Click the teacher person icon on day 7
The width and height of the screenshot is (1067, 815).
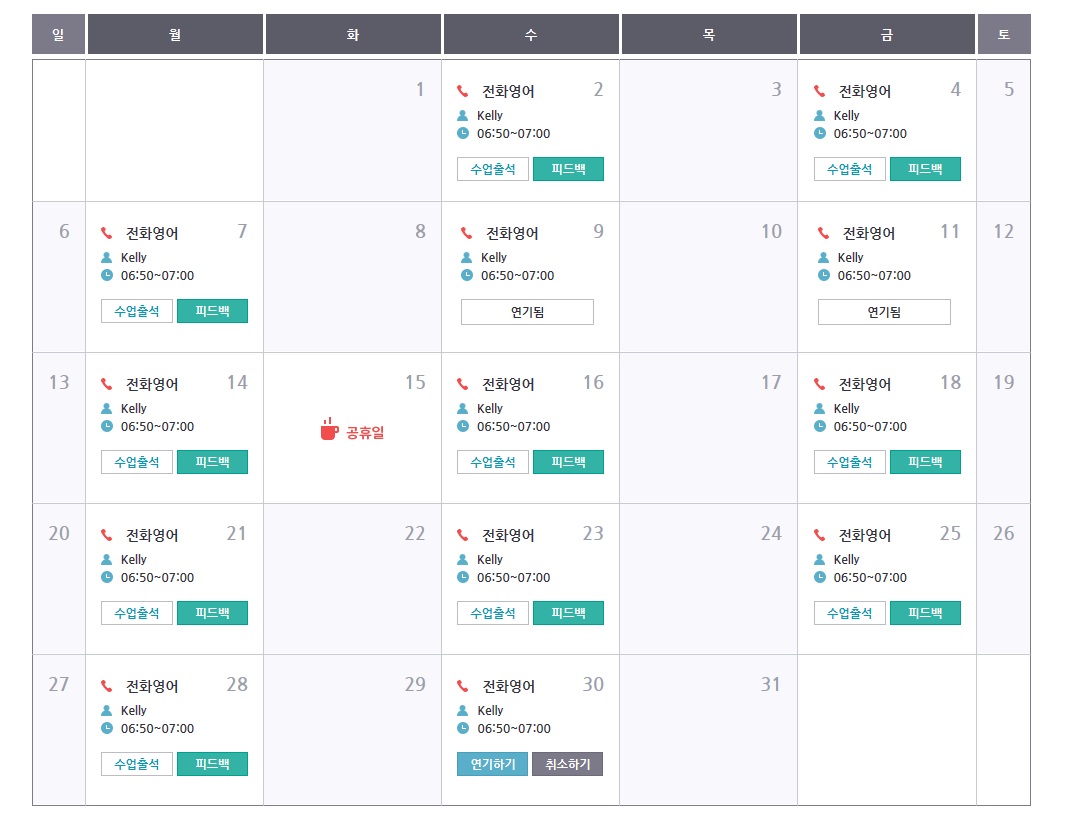click(107, 257)
